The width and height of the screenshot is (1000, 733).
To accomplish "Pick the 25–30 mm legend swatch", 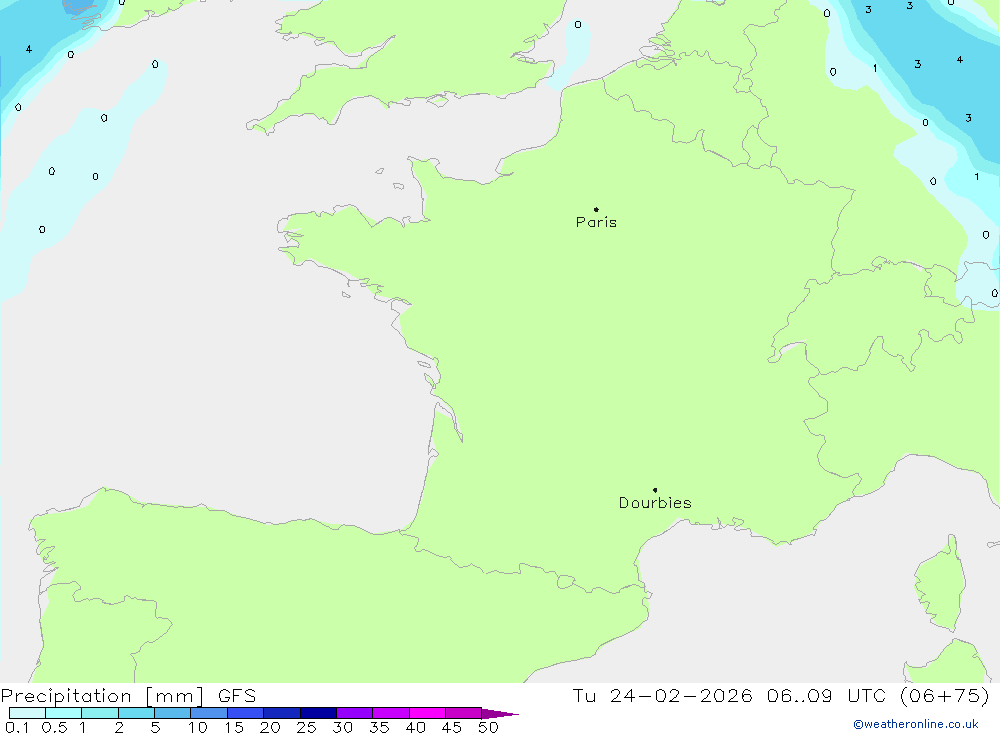I will pos(318,713).
